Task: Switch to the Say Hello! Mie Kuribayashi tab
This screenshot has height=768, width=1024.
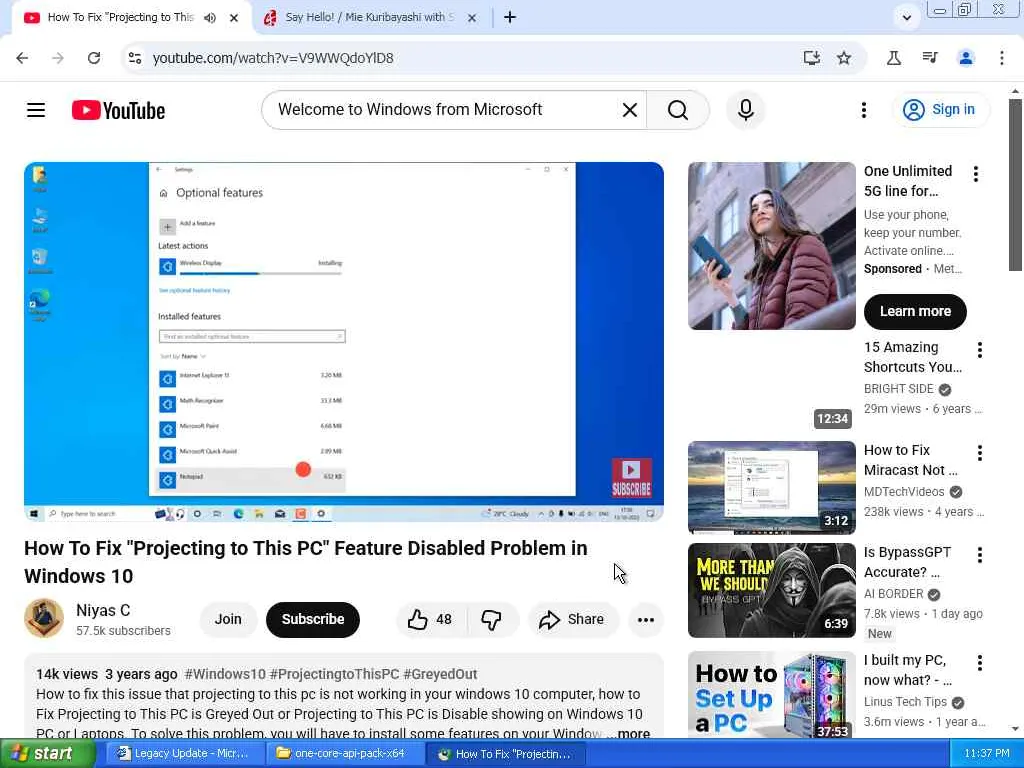Action: [x=370, y=18]
